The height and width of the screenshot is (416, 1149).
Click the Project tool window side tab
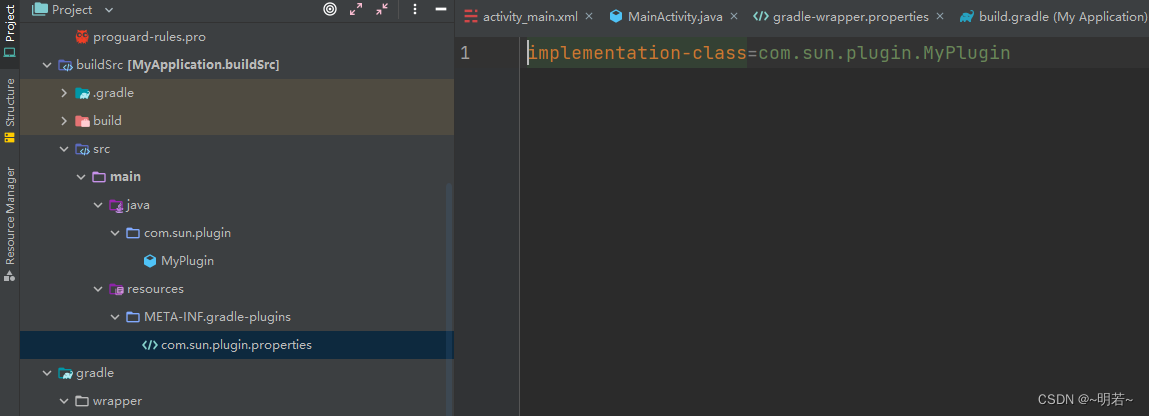coord(10,30)
